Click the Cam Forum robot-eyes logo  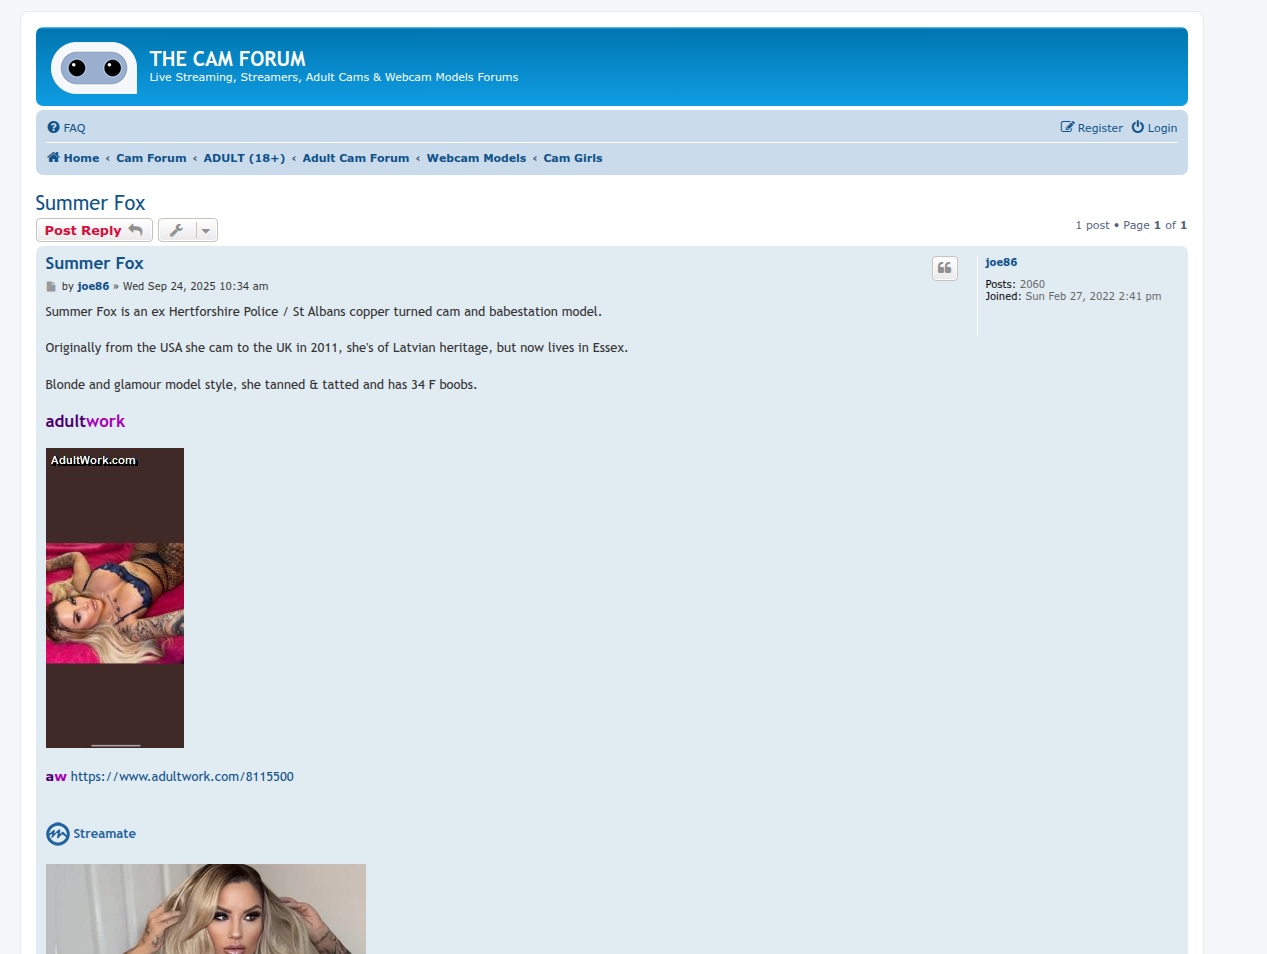coord(93,68)
